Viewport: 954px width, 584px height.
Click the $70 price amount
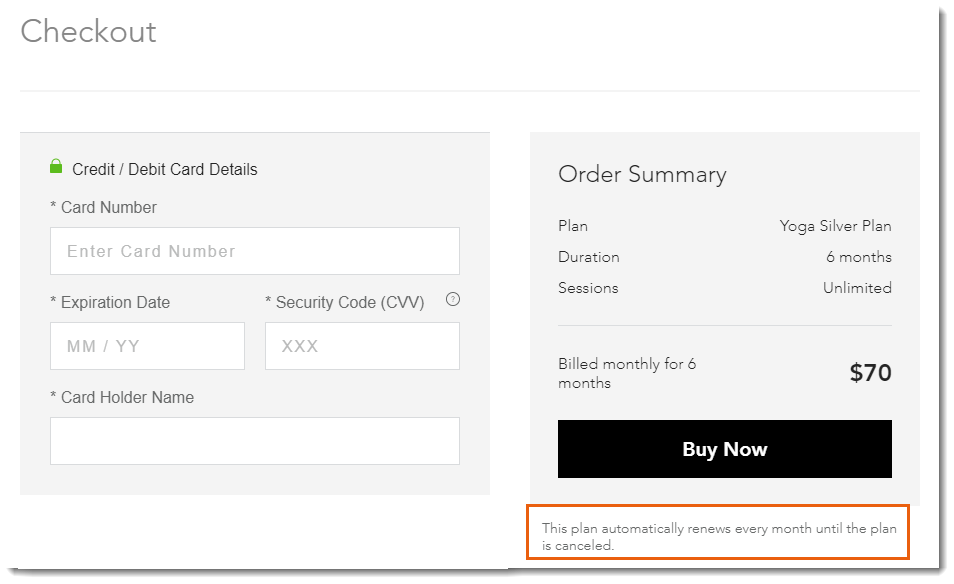point(871,372)
